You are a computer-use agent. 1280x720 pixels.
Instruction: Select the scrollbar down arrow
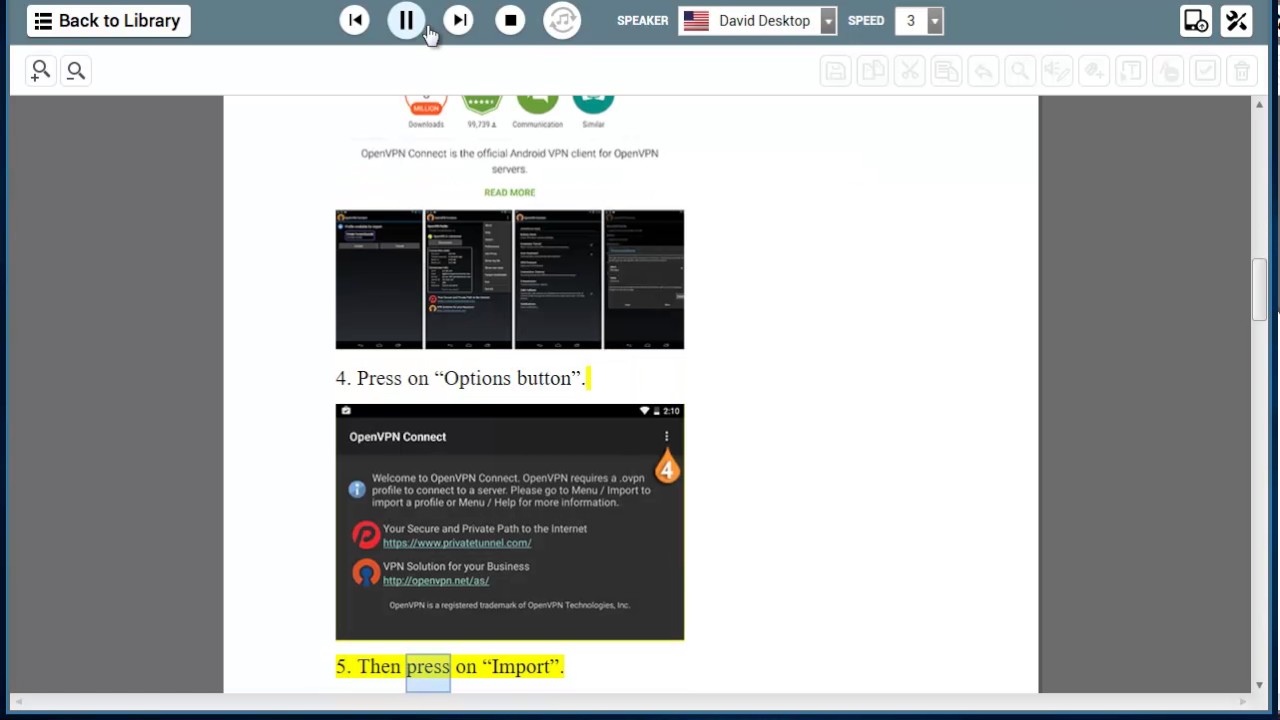[x=1259, y=685]
